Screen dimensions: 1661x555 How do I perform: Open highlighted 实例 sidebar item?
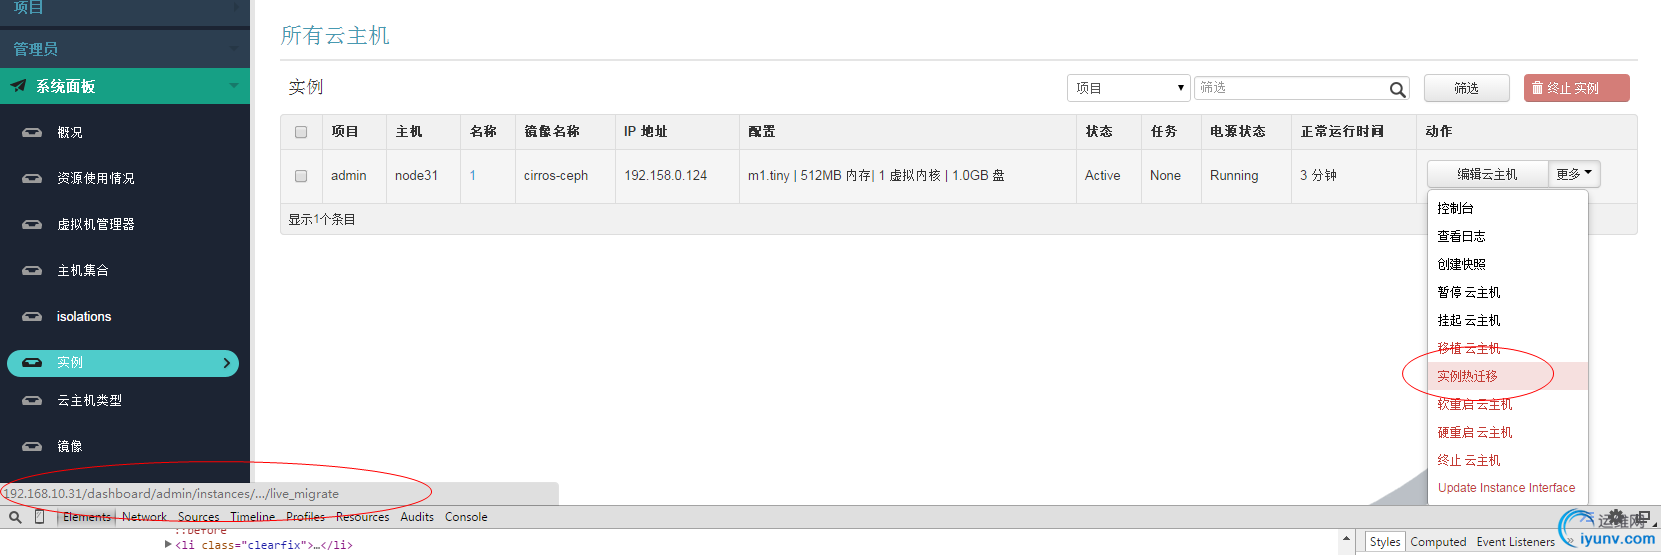pyautogui.click(x=123, y=363)
